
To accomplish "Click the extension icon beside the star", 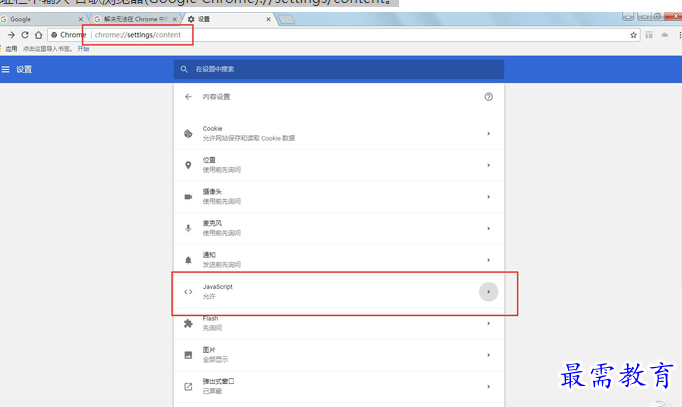I will (x=649, y=35).
